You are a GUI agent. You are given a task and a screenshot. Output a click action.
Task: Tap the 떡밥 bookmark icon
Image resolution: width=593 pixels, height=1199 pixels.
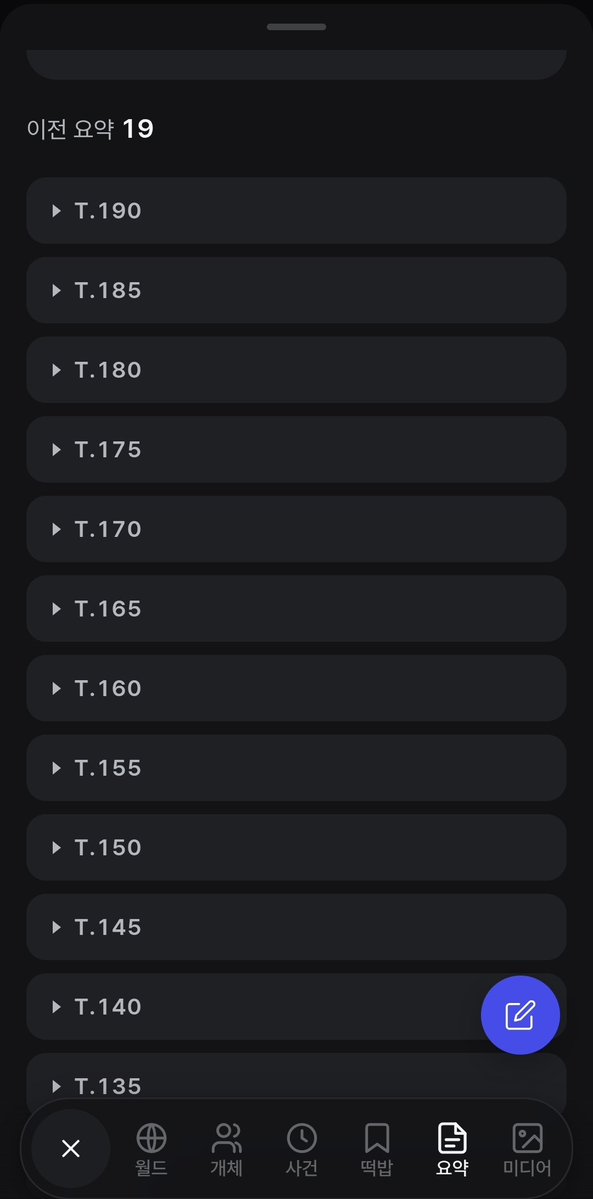point(376,1138)
